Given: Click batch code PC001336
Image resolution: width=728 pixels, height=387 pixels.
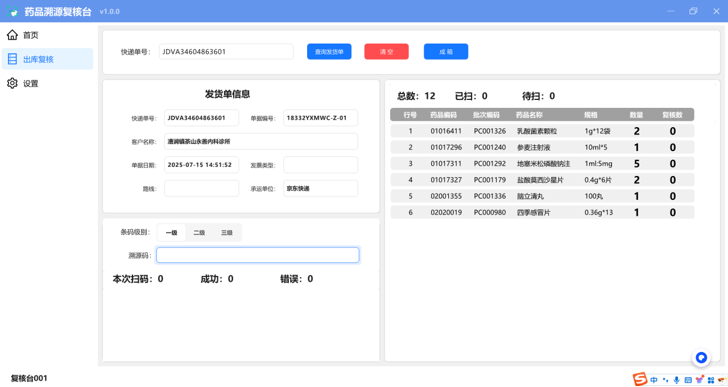Looking at the screenshot, I should (x=490, y=196).
